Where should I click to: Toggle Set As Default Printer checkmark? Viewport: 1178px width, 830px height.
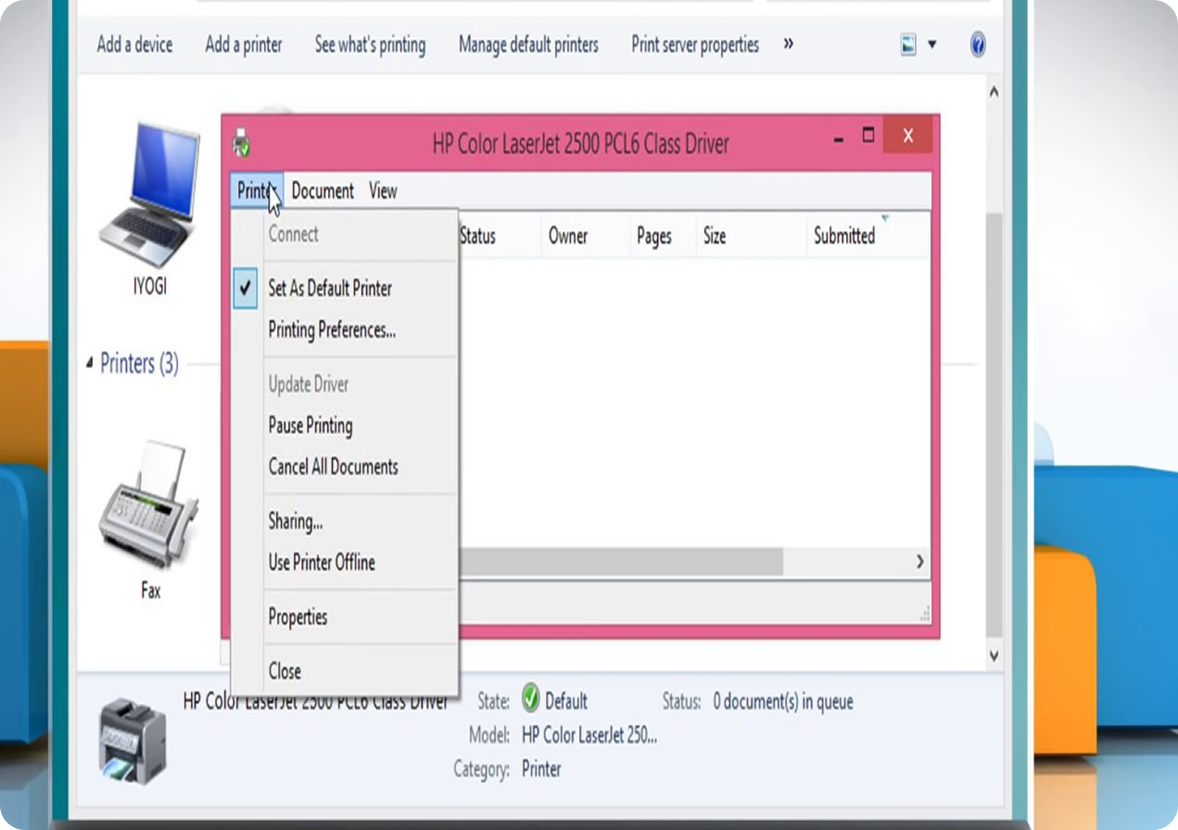tap(245, 288)
